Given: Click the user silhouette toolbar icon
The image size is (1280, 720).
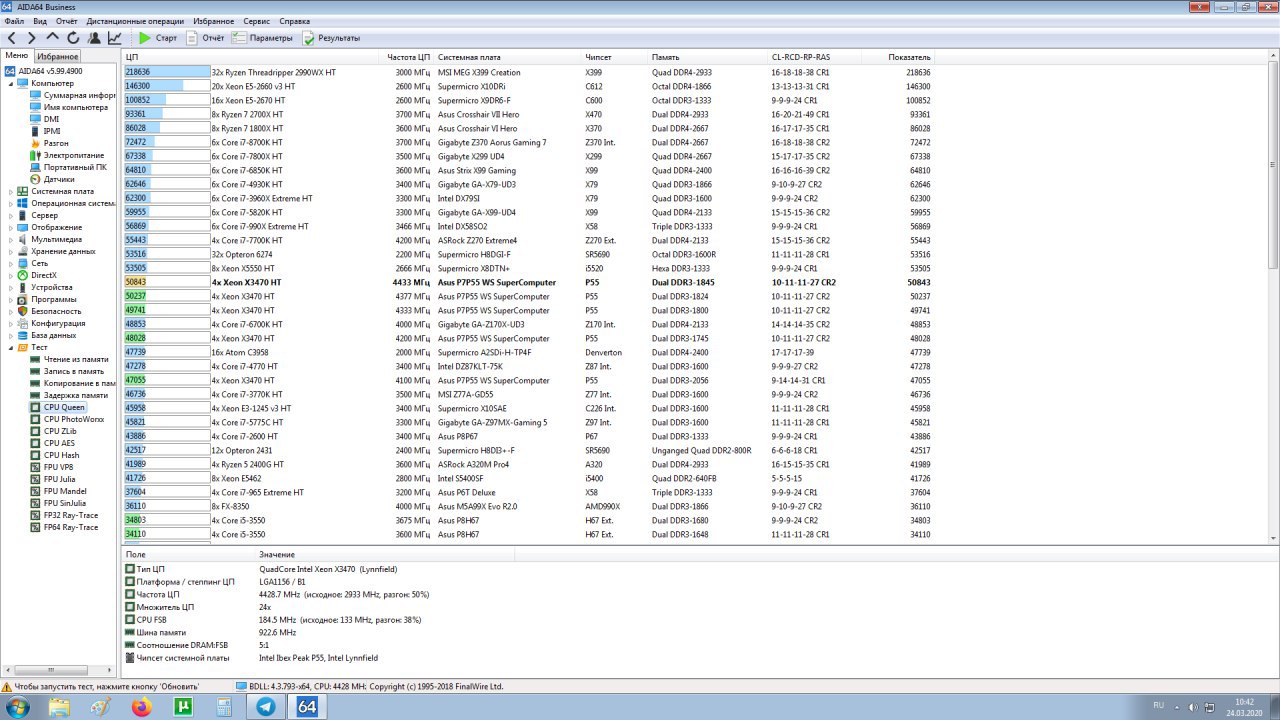Looking at the screenshot, I should click(94, 38).
